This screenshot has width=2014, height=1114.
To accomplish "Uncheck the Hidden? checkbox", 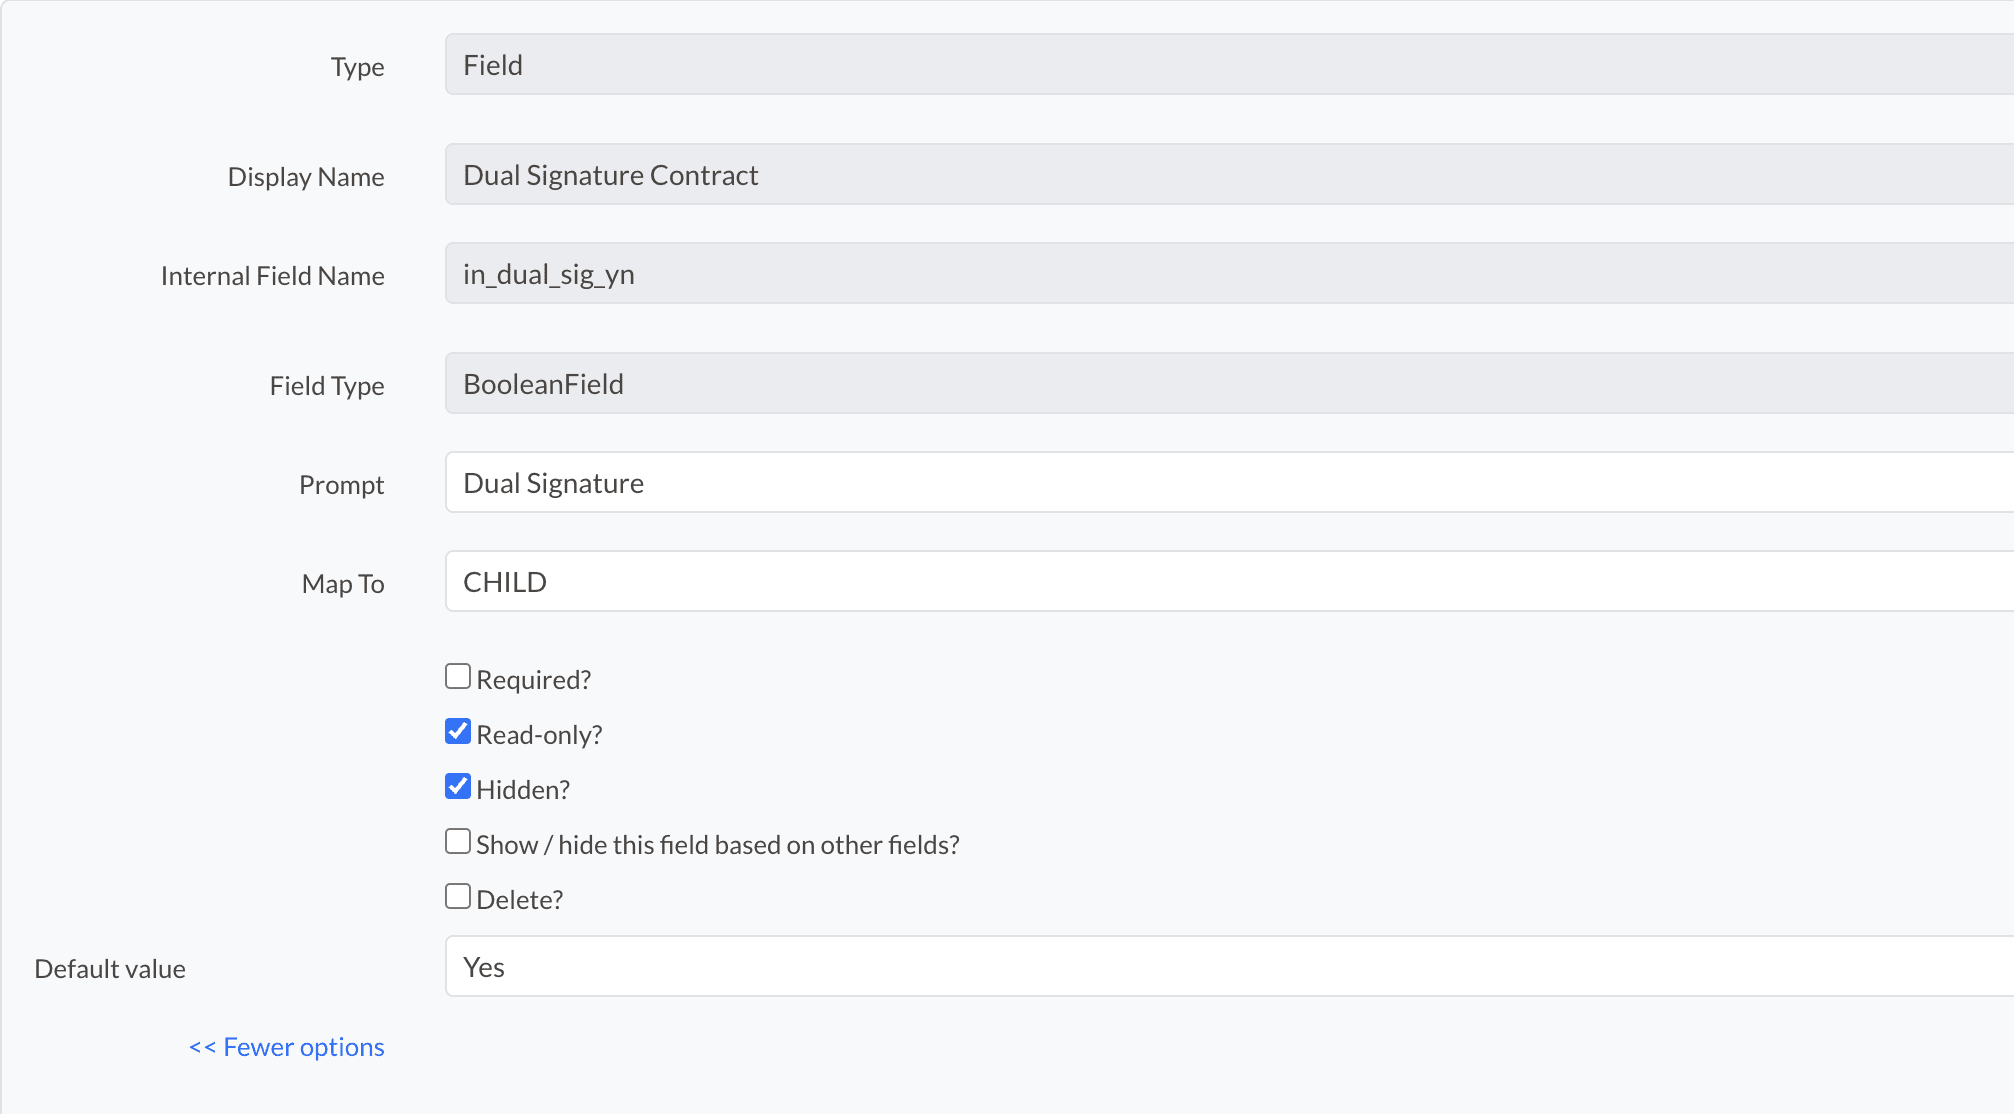I will tap(458, 787).
